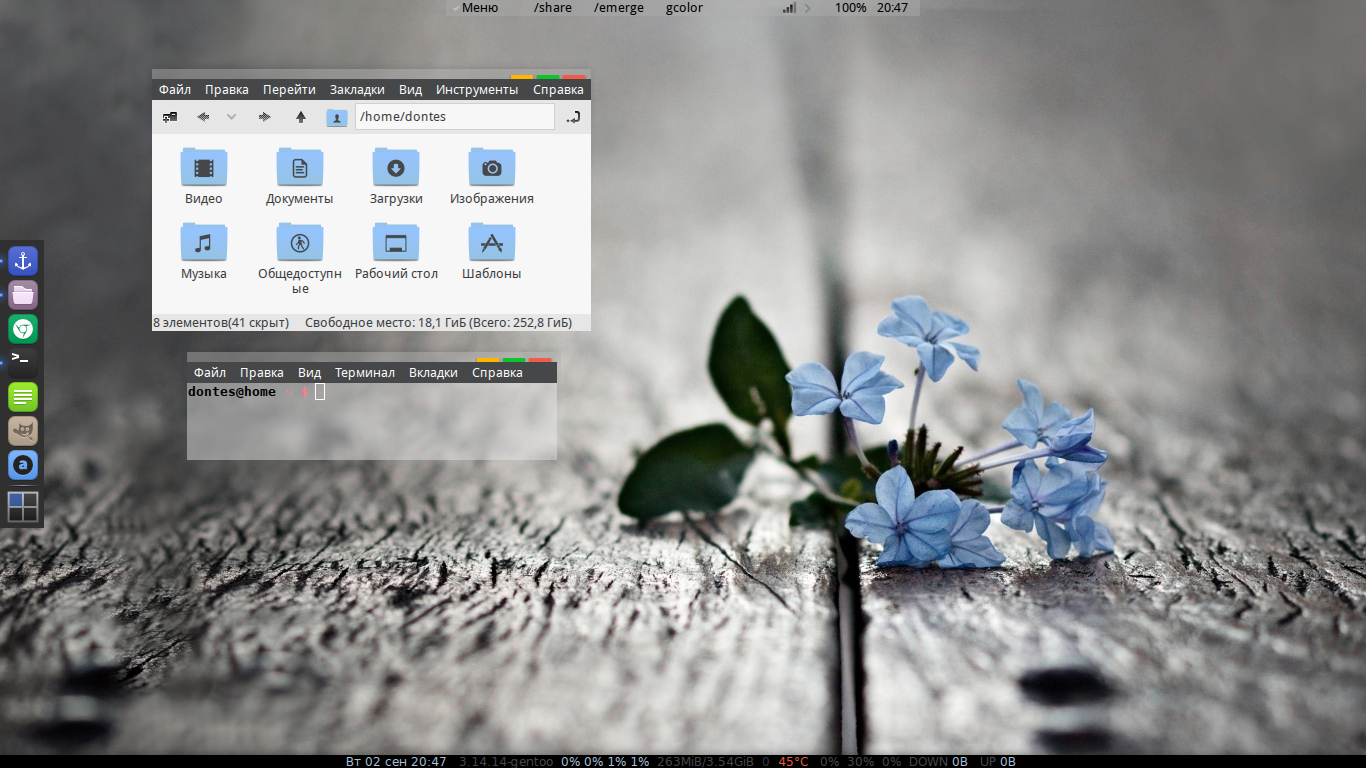Go back to previous folder
1366x768 pixels.
click(203, 117)
